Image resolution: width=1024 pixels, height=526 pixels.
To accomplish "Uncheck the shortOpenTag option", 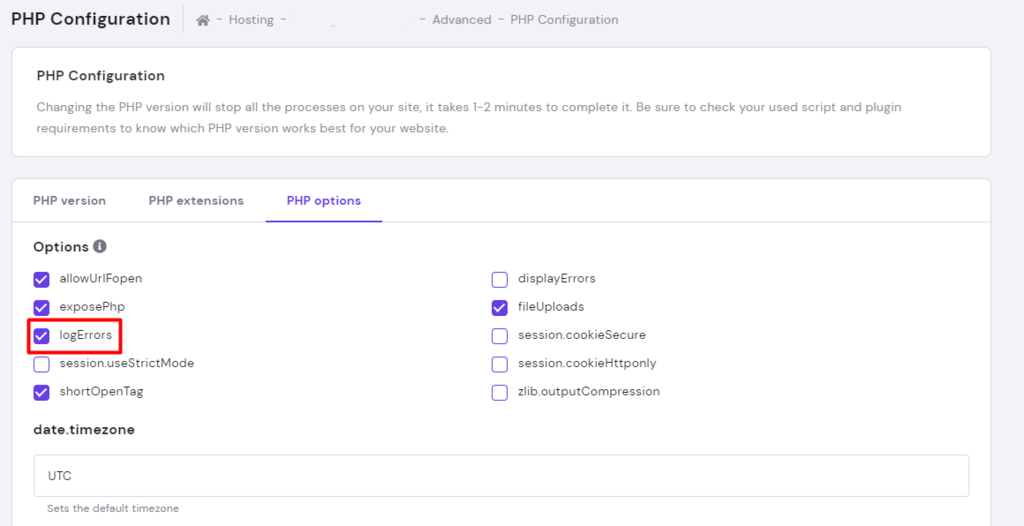I will coord(41,392).
